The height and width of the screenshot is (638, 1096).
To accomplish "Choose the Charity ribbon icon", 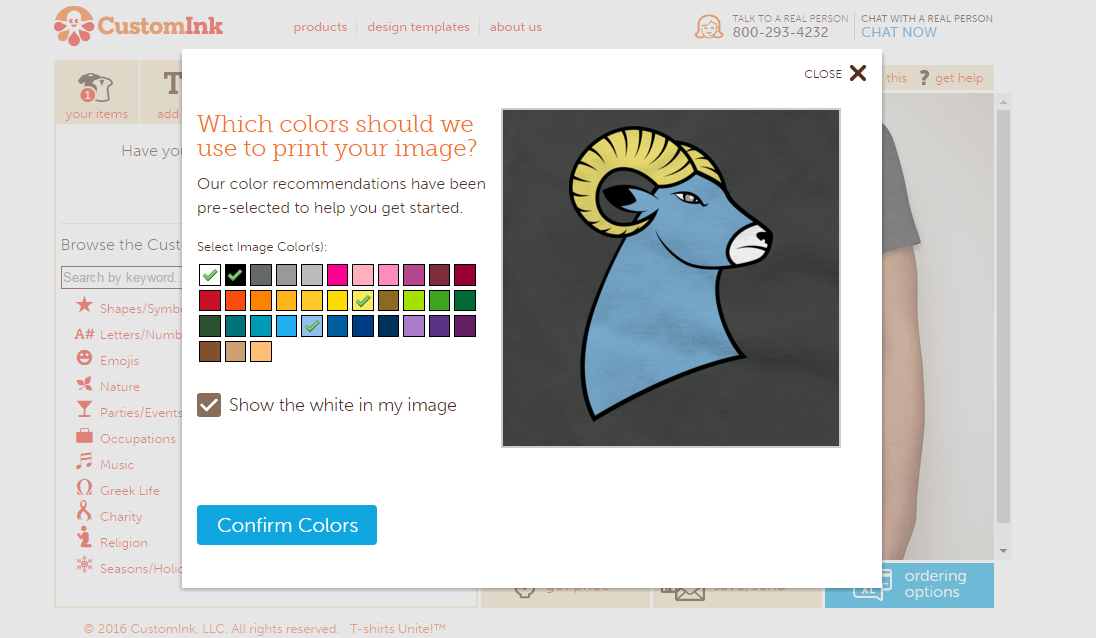I will click(x=84, y=515).
